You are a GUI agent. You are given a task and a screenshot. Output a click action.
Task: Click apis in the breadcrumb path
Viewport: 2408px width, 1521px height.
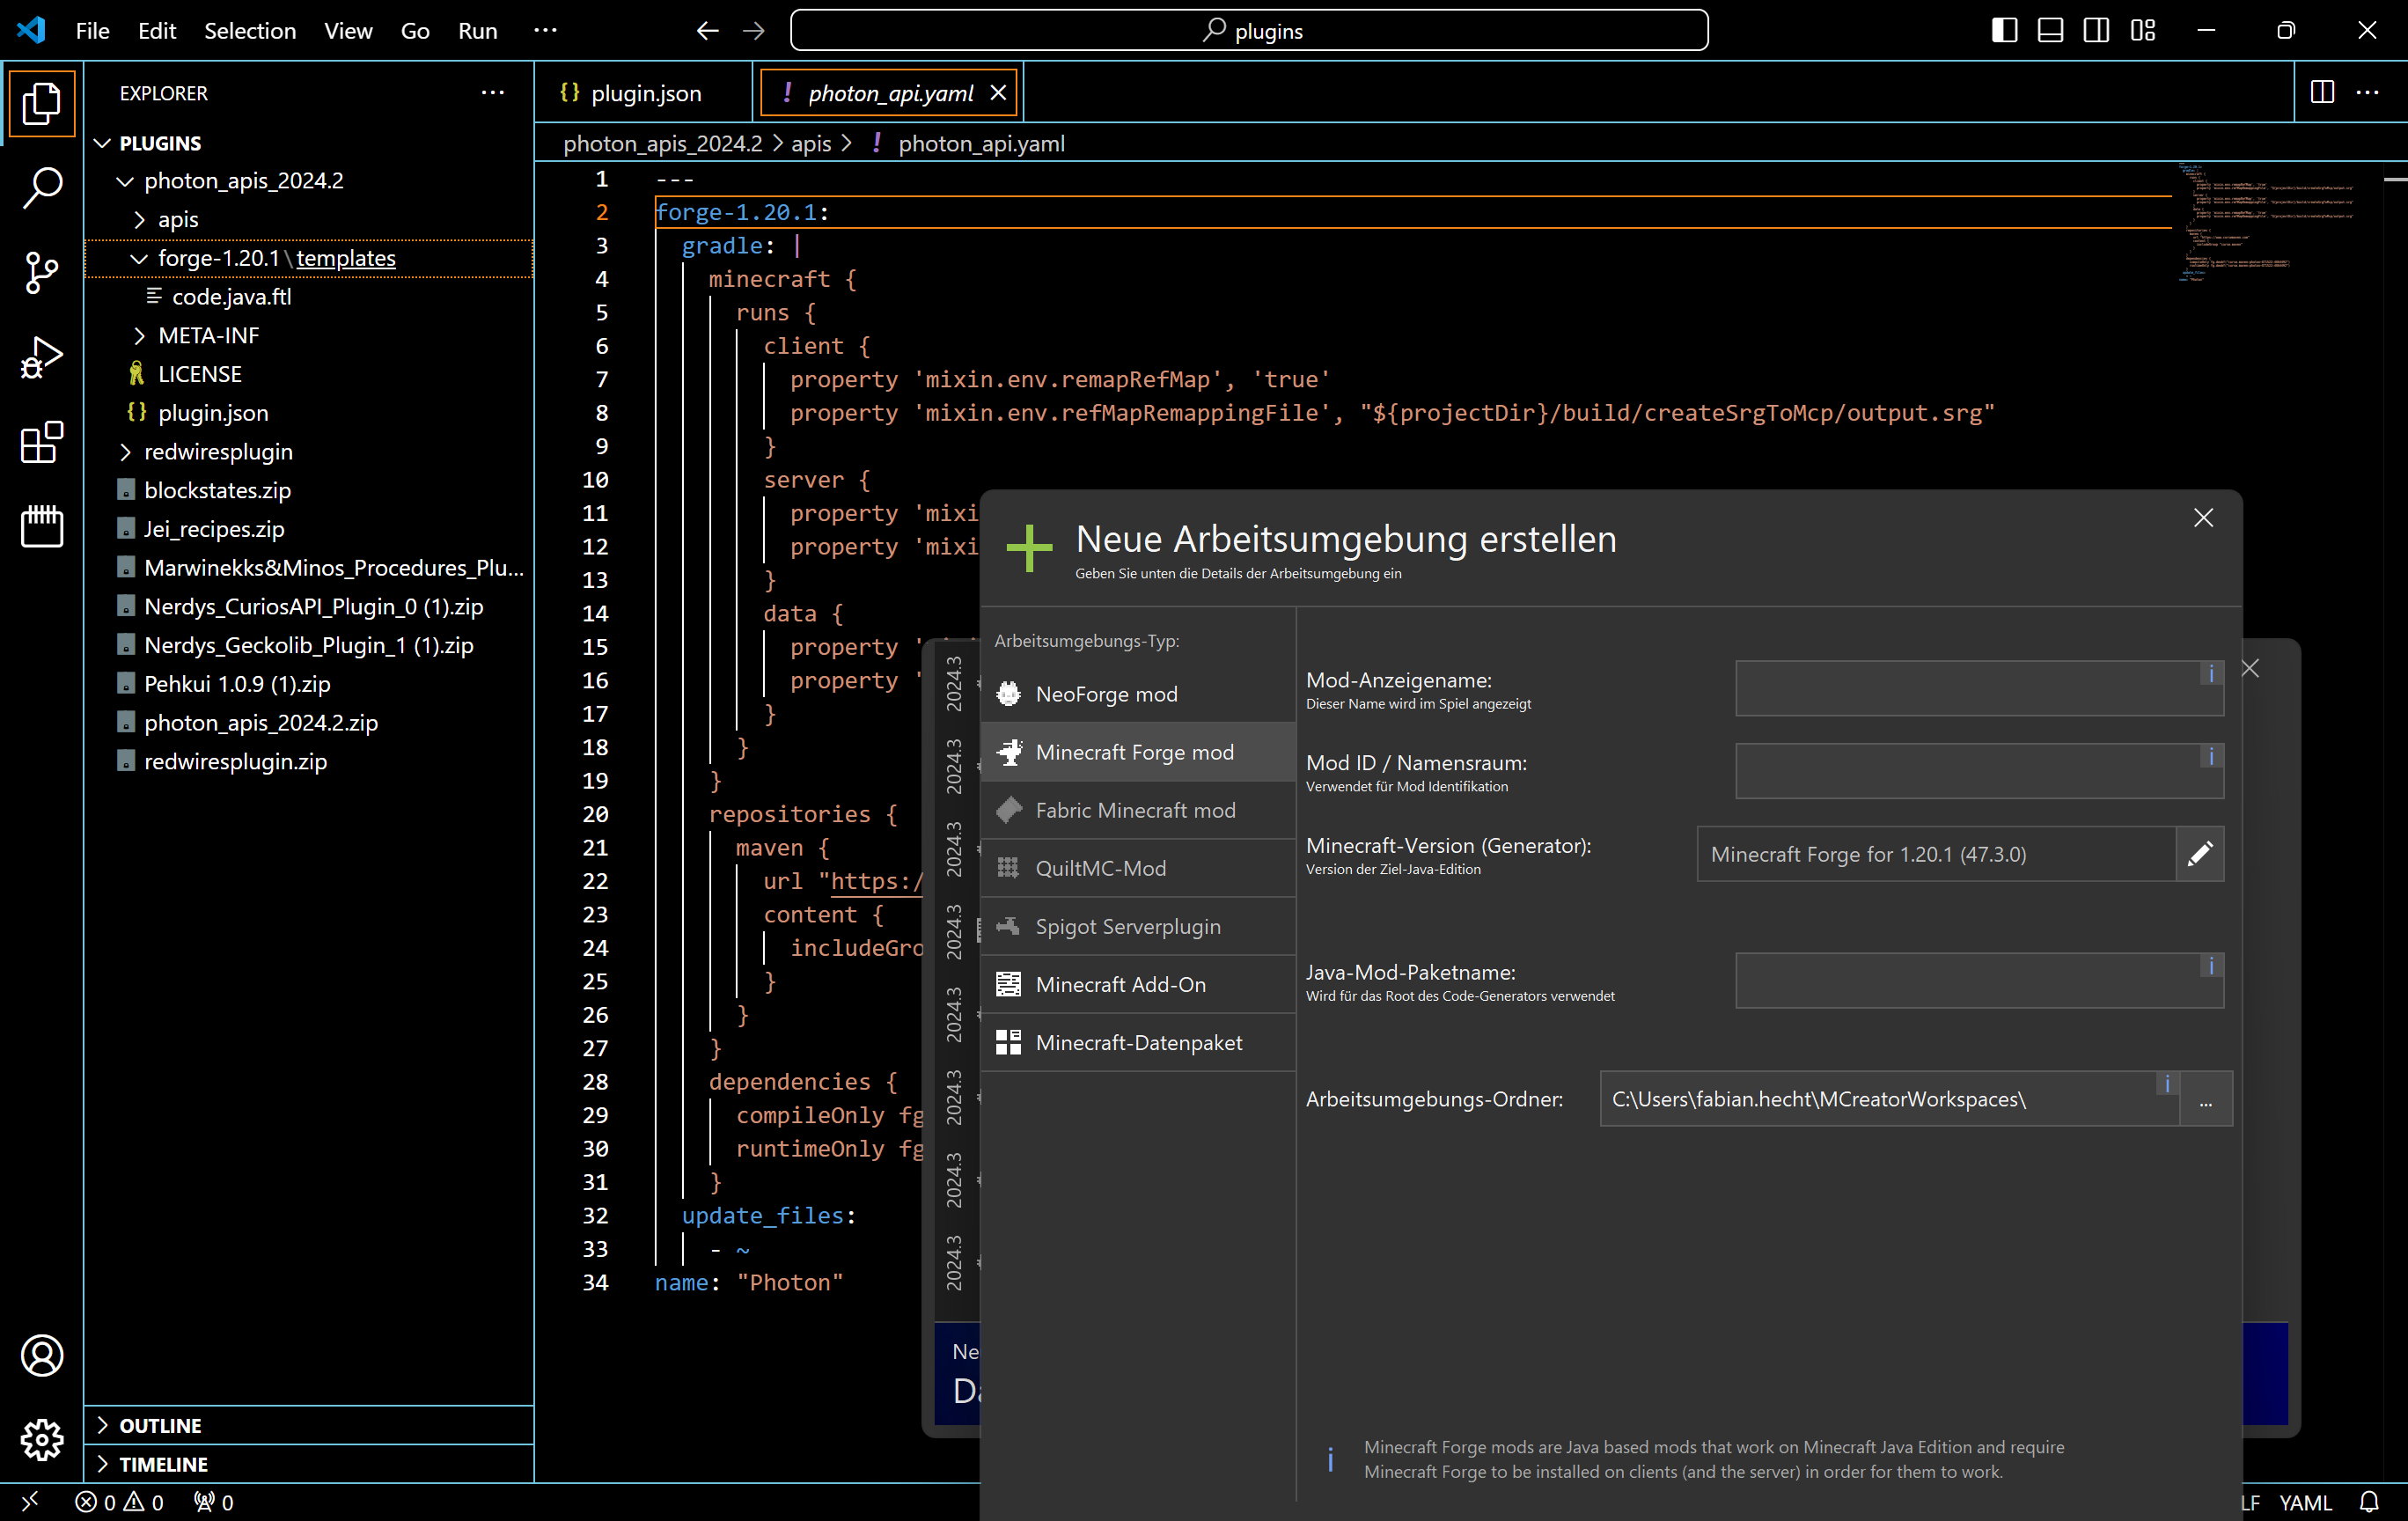point(811,144)
